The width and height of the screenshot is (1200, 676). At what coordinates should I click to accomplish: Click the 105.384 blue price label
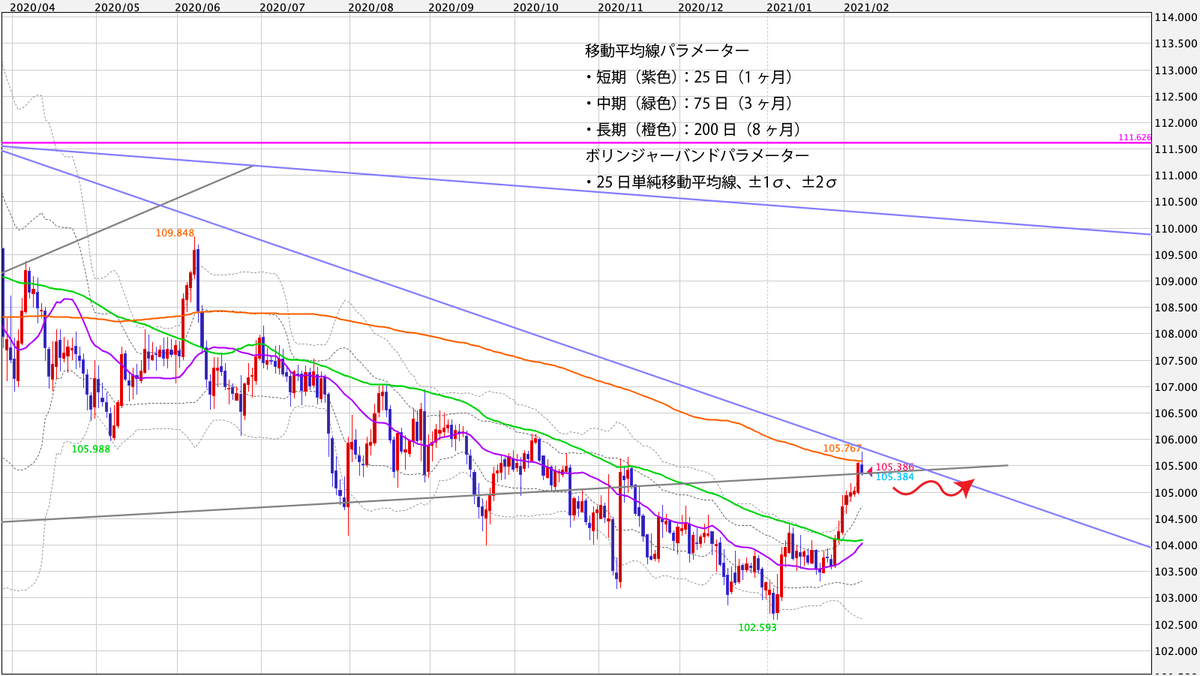[x=893, y=477]
